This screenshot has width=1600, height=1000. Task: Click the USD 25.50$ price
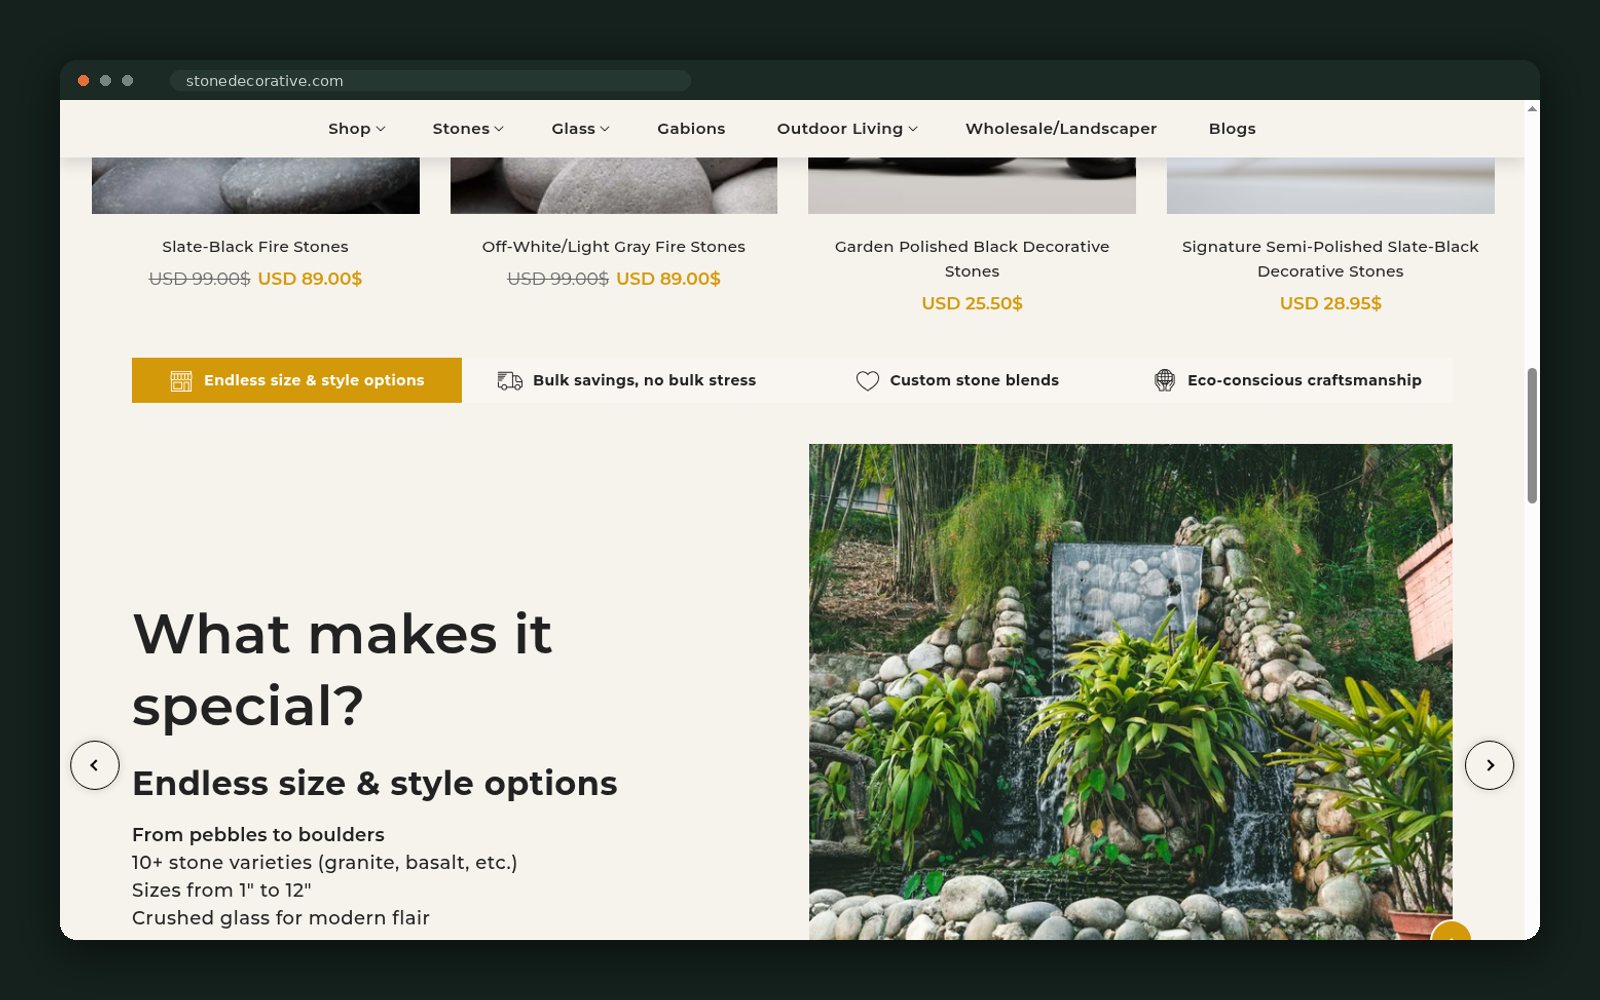[972, 303]
